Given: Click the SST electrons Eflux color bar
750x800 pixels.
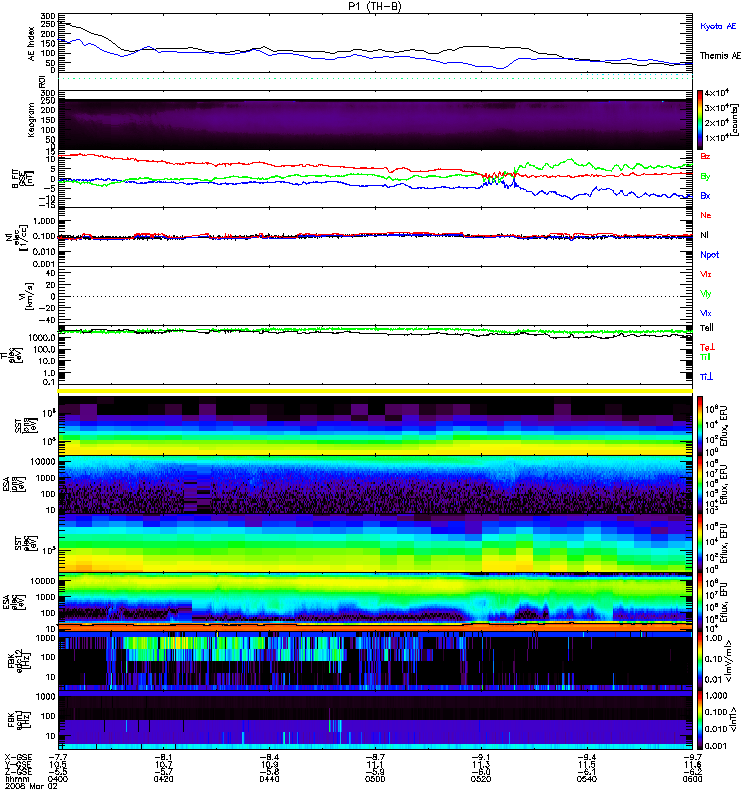Looking at the screenshot, I should click(x=700, y=543).
